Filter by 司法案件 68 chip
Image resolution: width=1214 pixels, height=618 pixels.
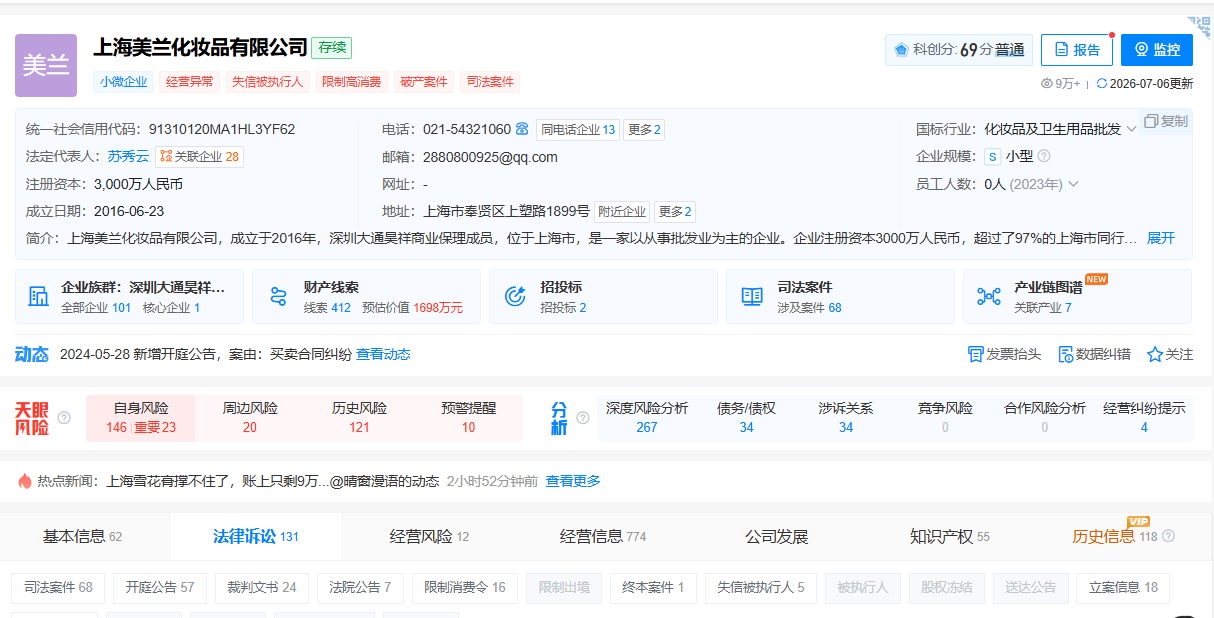[58, 587]
